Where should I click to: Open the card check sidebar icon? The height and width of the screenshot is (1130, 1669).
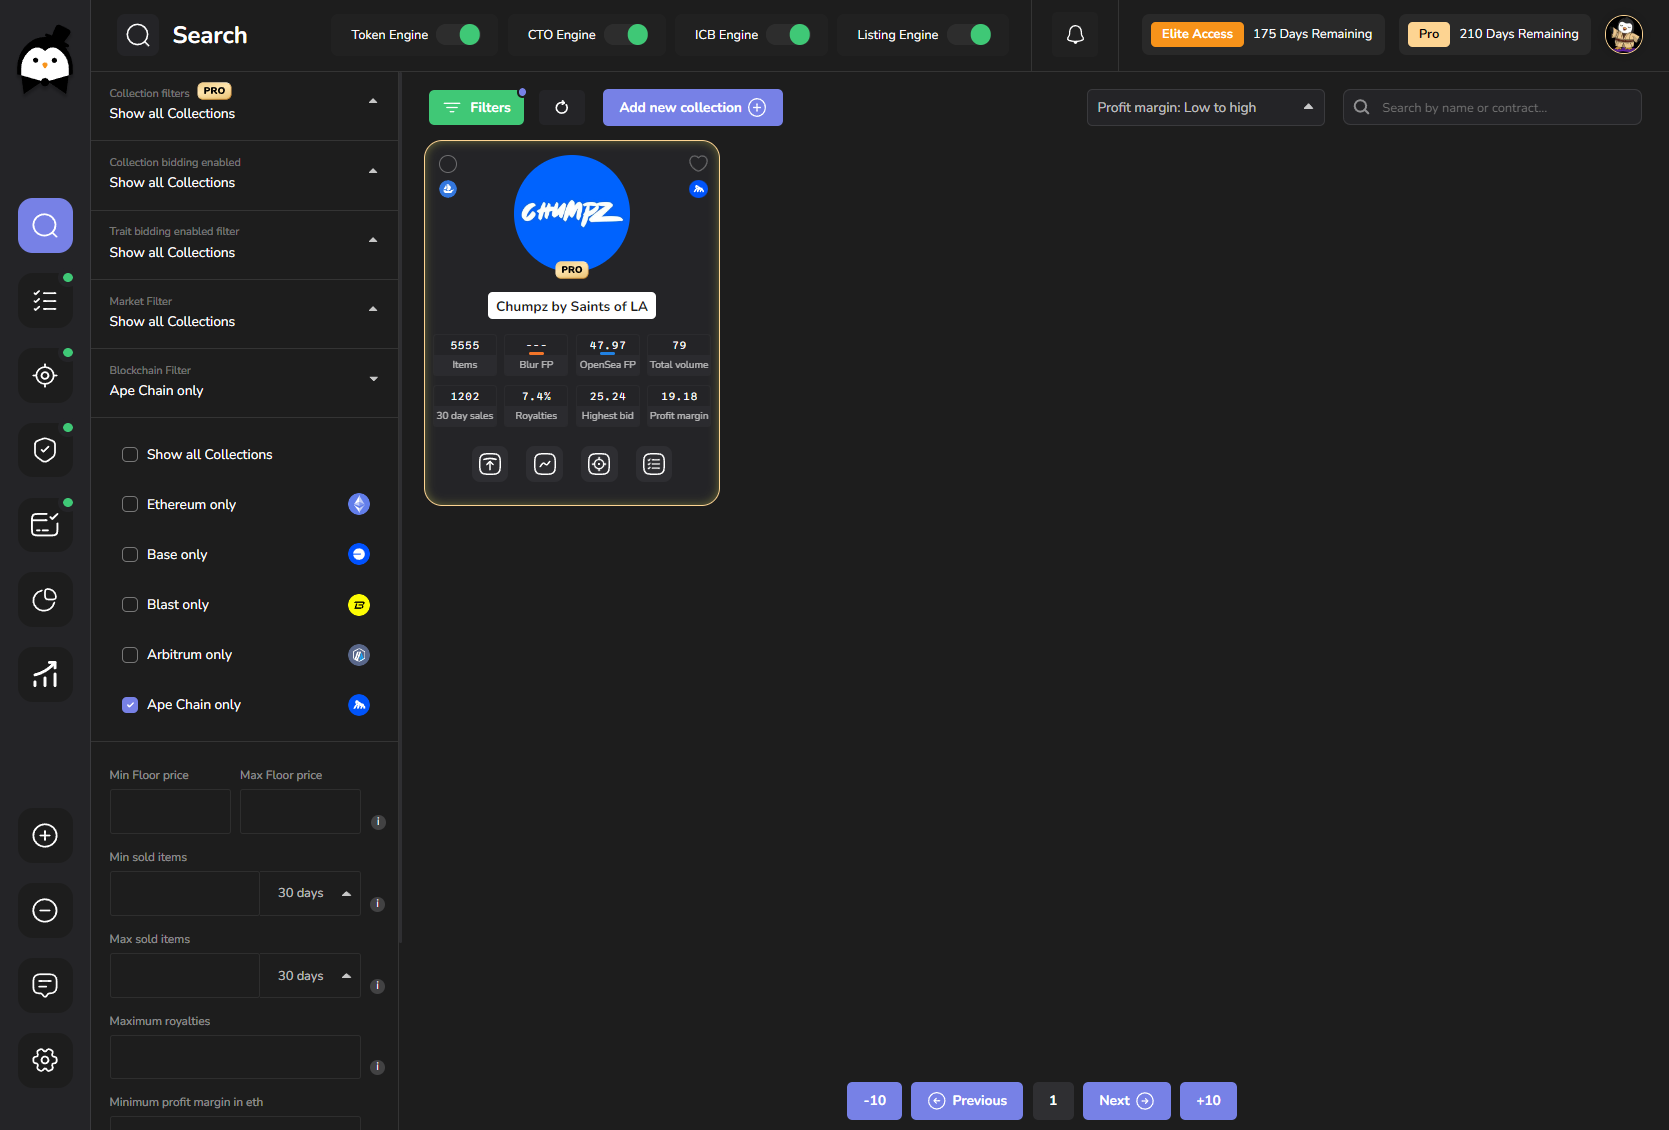point(45,524)
